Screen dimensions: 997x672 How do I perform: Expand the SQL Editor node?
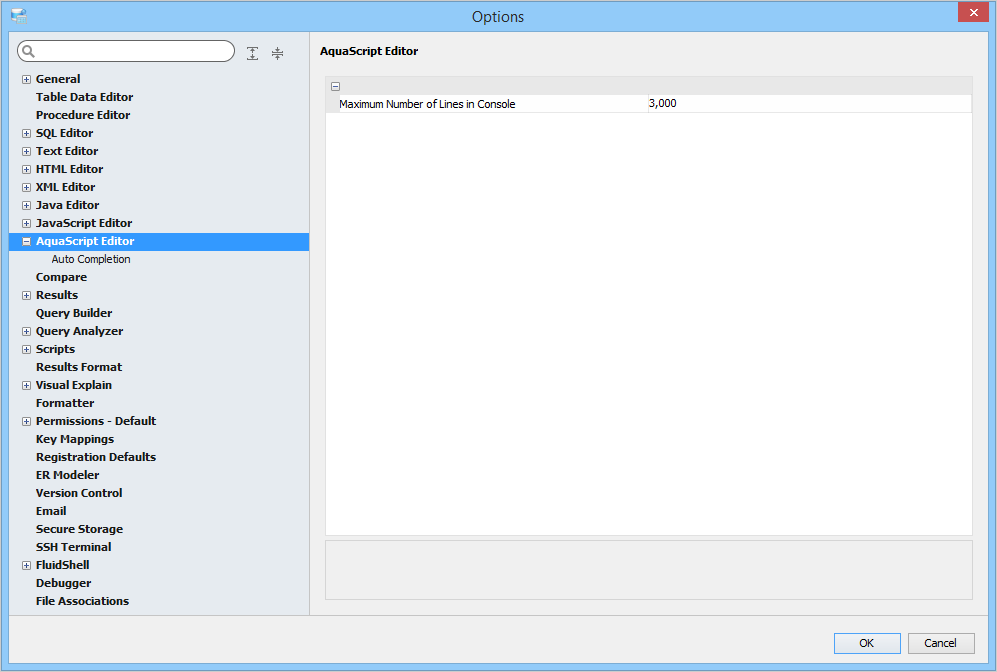(26, 134)
